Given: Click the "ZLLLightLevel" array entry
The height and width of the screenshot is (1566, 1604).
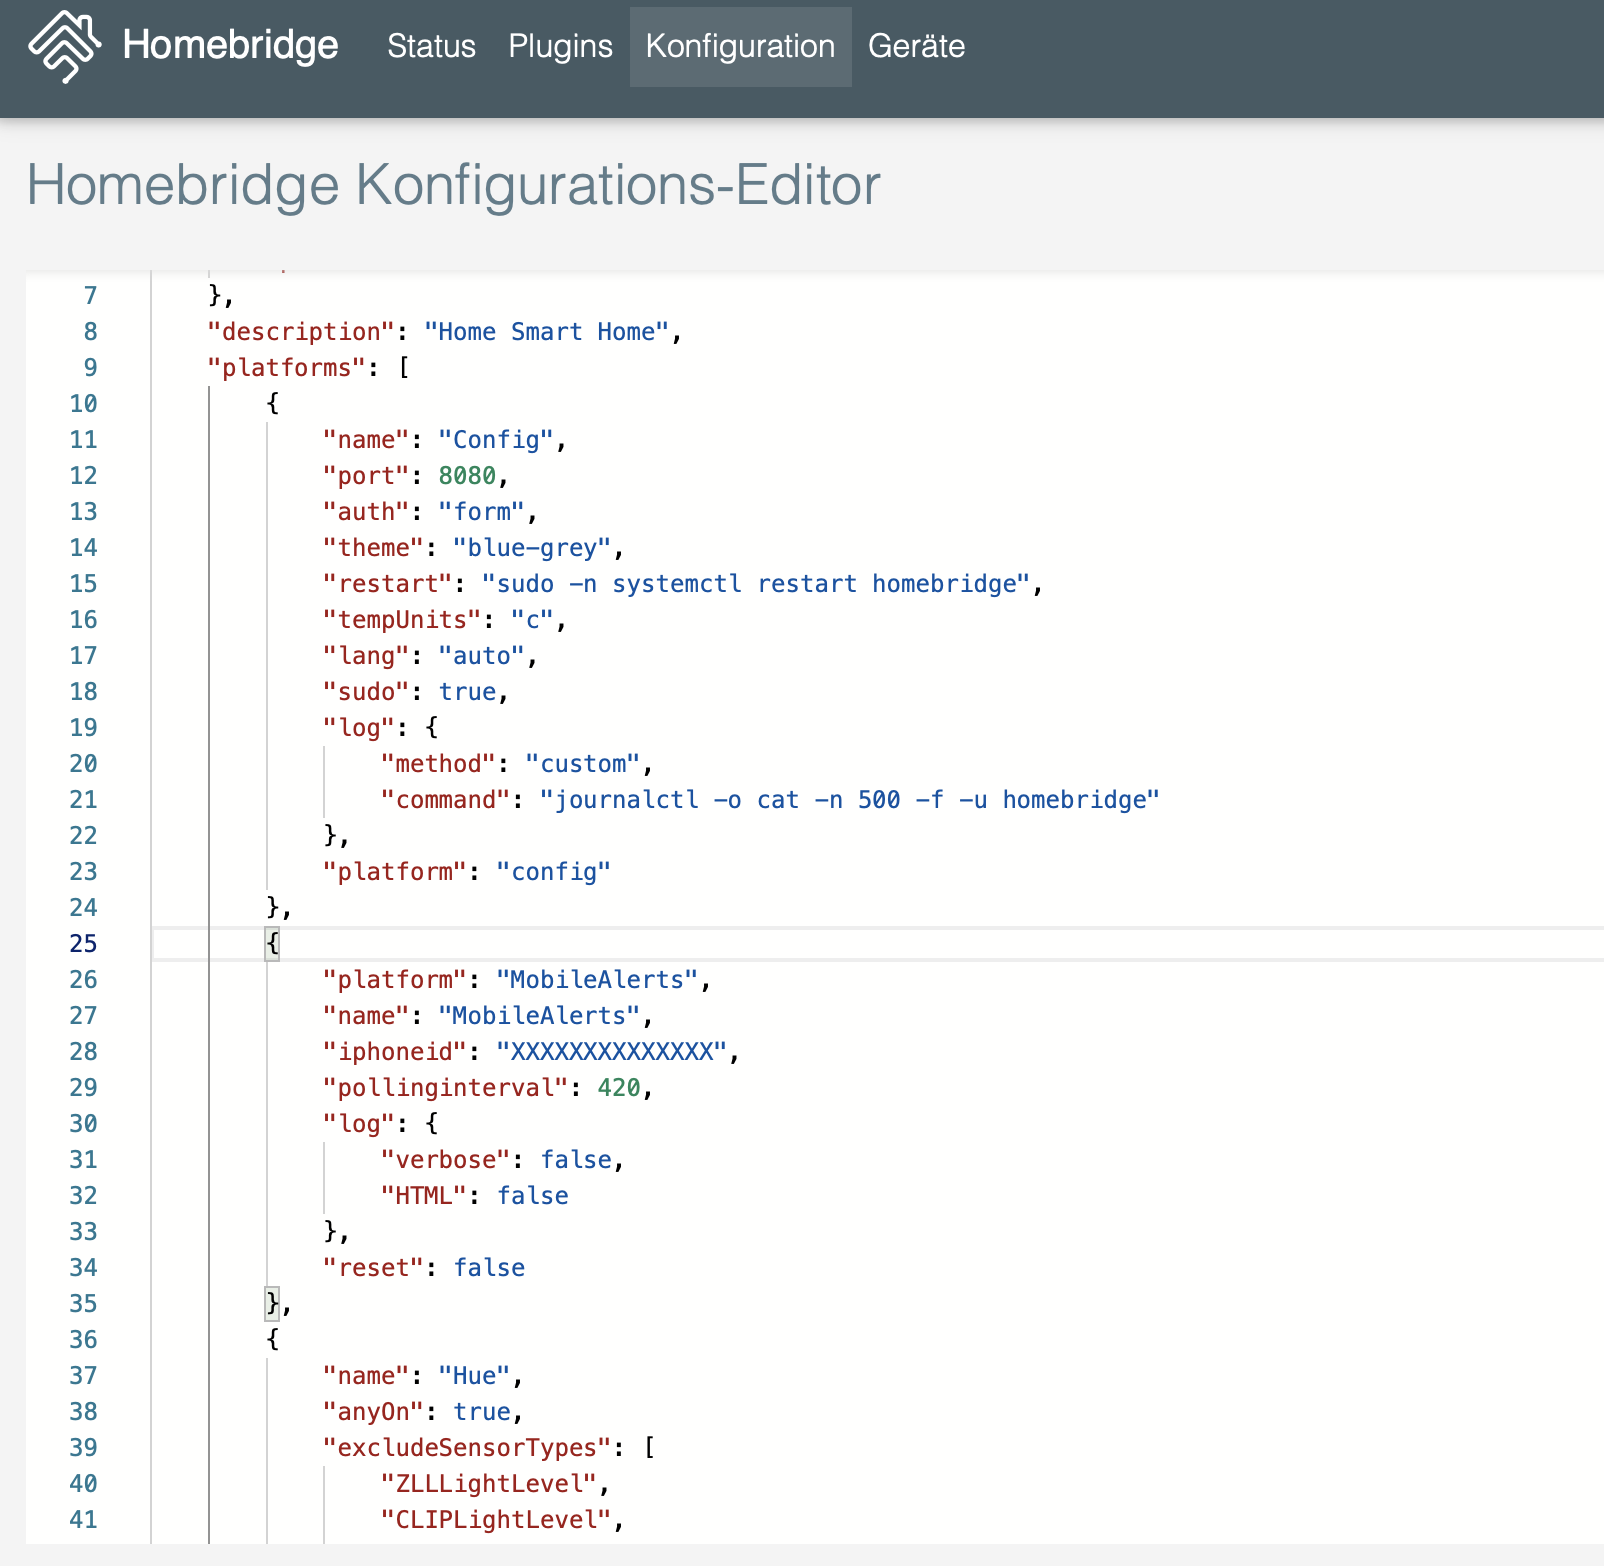Looking at the screenshot, I should [x=489, y=1484].
